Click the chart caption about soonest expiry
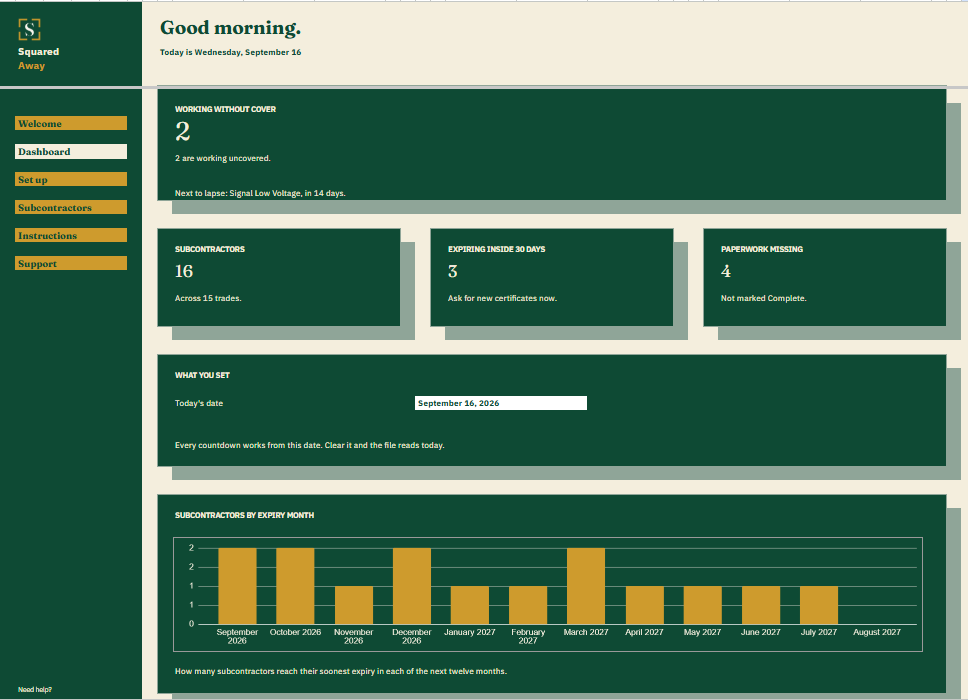The image size is (968, 700). (341, 671)
